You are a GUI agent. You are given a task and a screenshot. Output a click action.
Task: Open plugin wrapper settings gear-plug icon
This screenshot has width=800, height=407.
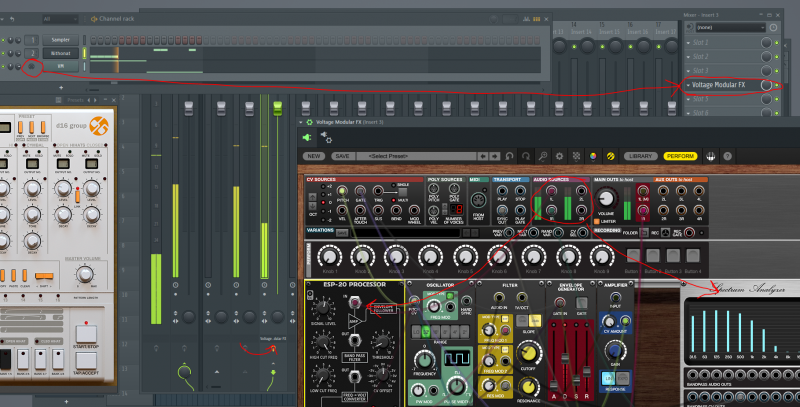[326, 137]
